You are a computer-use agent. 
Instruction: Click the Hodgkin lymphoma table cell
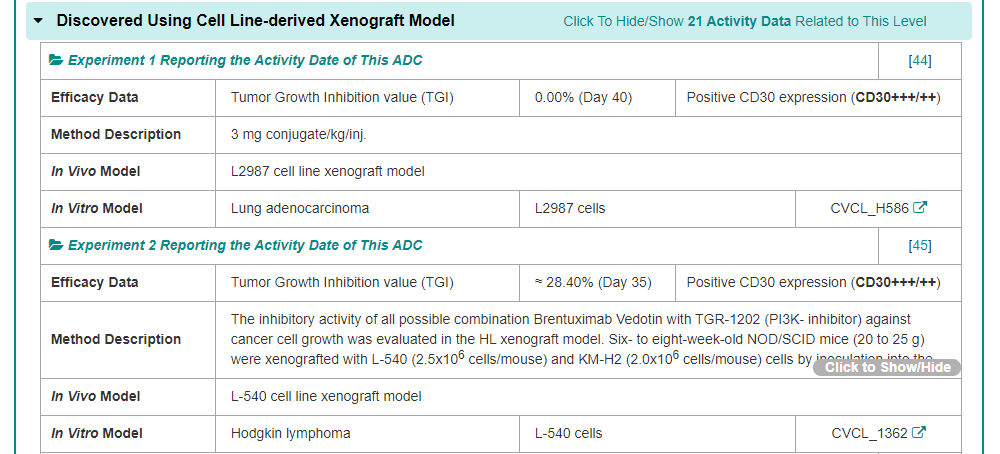tap(291, 434)
